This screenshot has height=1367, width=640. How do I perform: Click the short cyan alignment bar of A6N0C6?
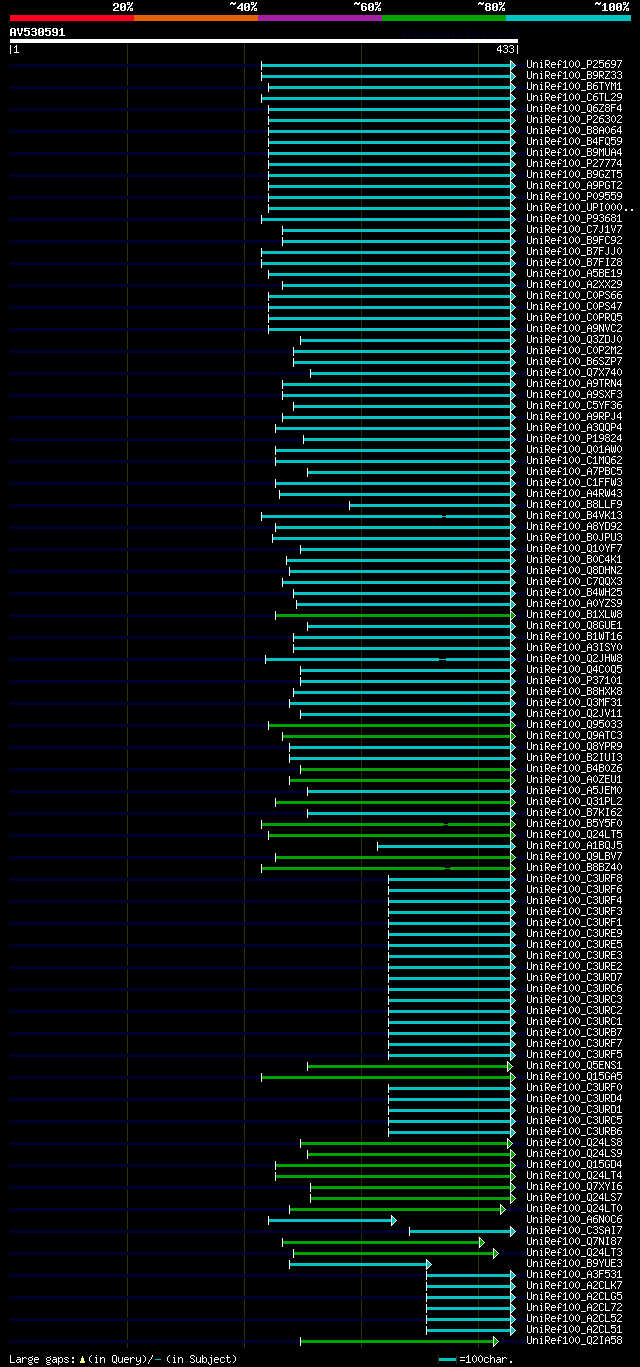[332, 1220]
